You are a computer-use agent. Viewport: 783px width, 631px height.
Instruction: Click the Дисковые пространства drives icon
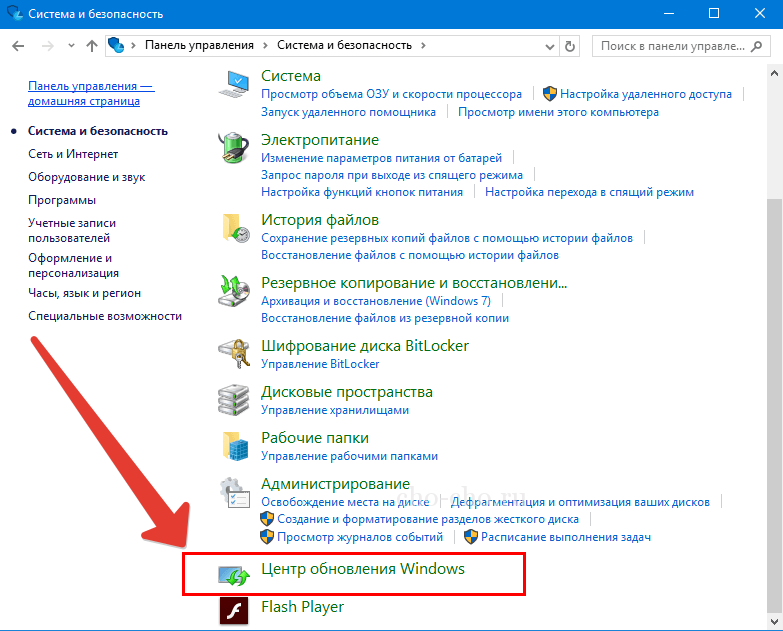click(x=233, y=400)
